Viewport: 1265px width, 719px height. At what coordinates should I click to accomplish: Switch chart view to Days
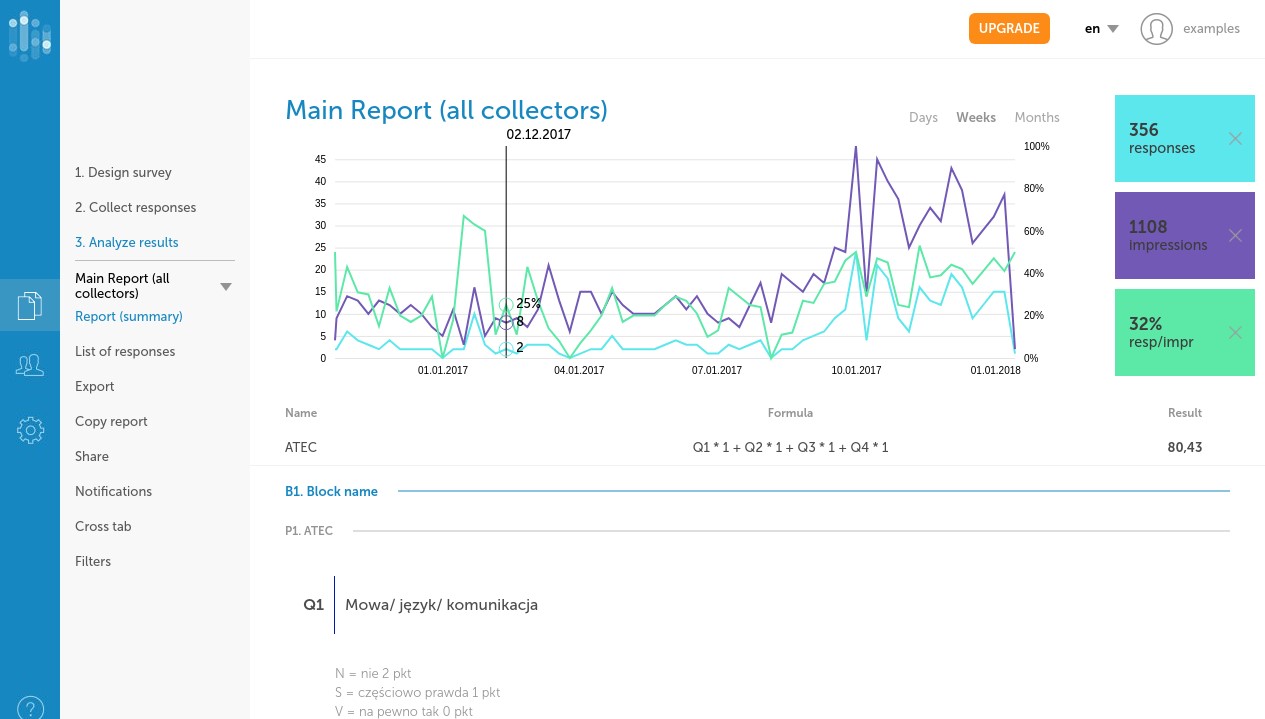[923, 118]
